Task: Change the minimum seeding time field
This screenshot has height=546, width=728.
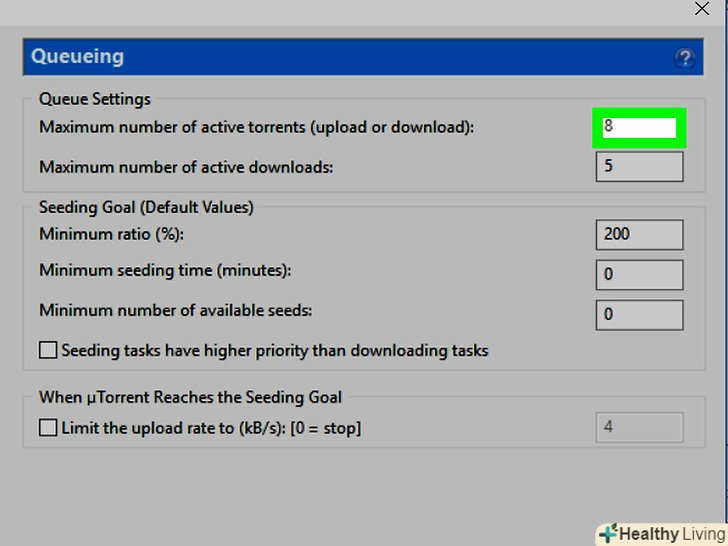Action: tap(639, 274)
